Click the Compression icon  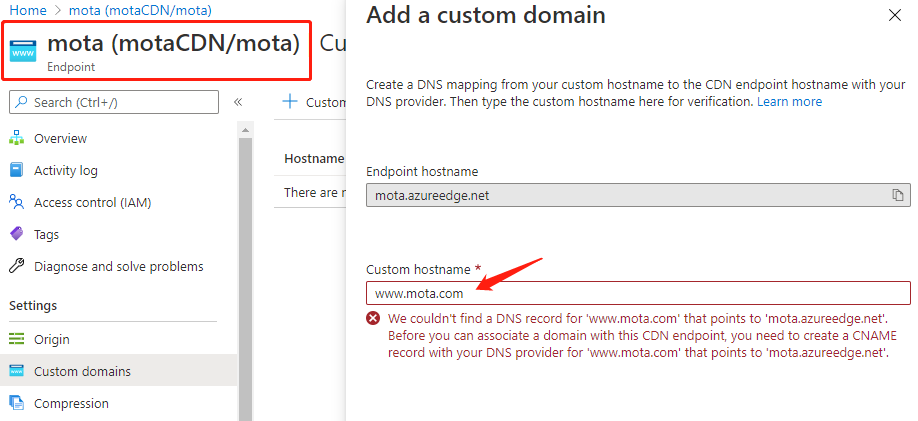(x=17, y=403)
